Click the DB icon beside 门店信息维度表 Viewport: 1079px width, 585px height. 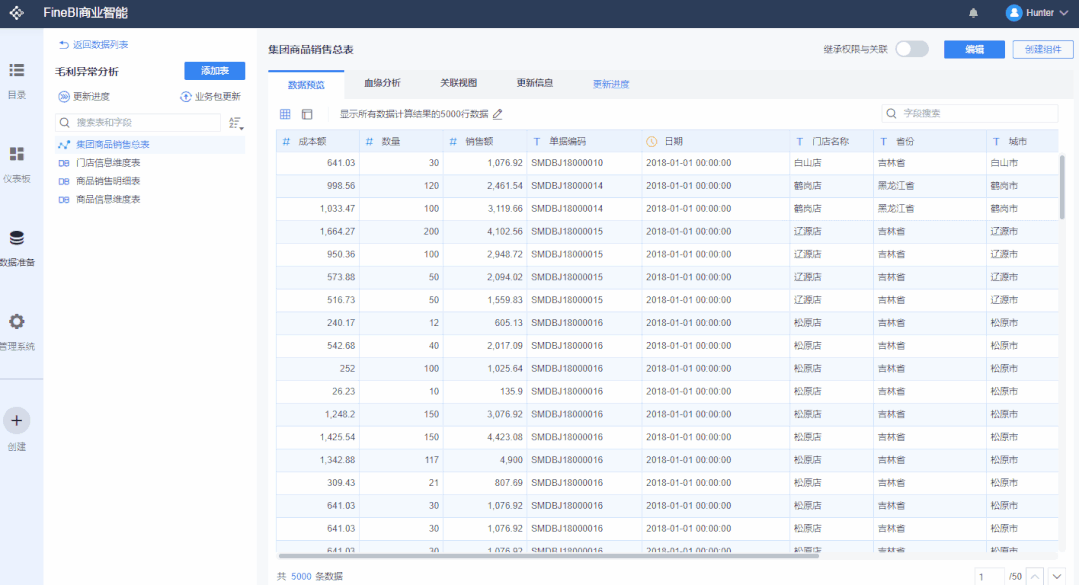(x=64, y=163)
